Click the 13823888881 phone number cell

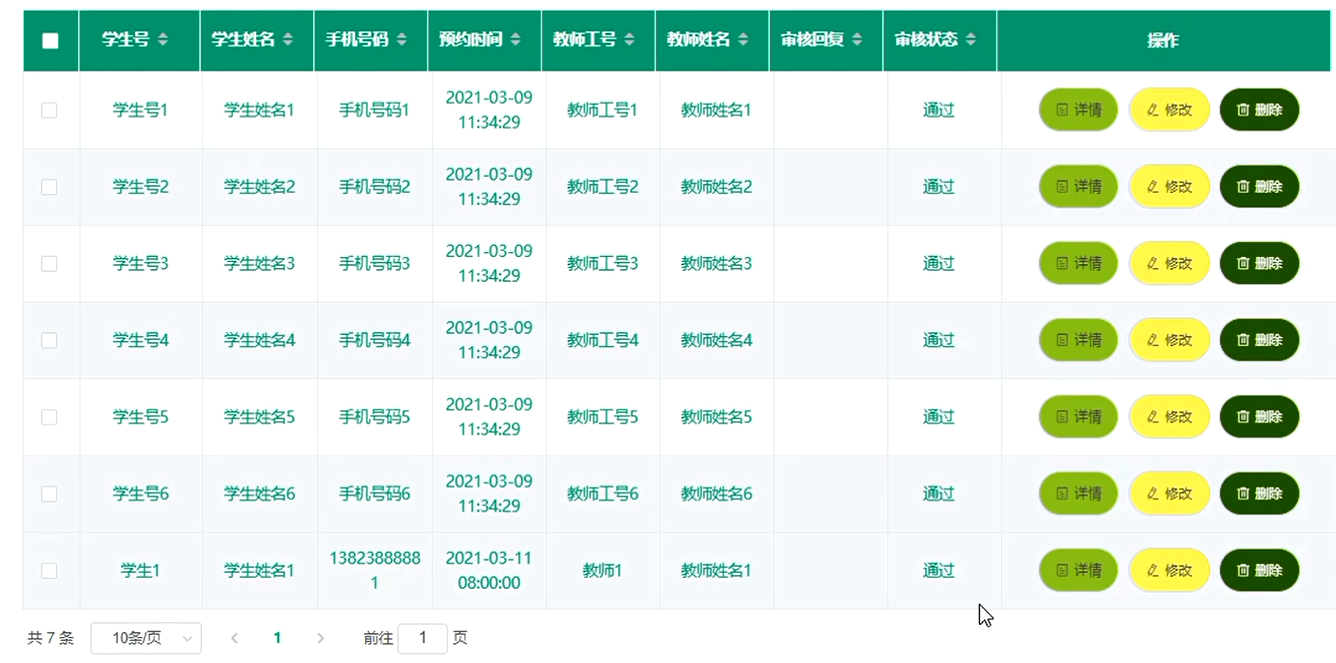point(375,570)
